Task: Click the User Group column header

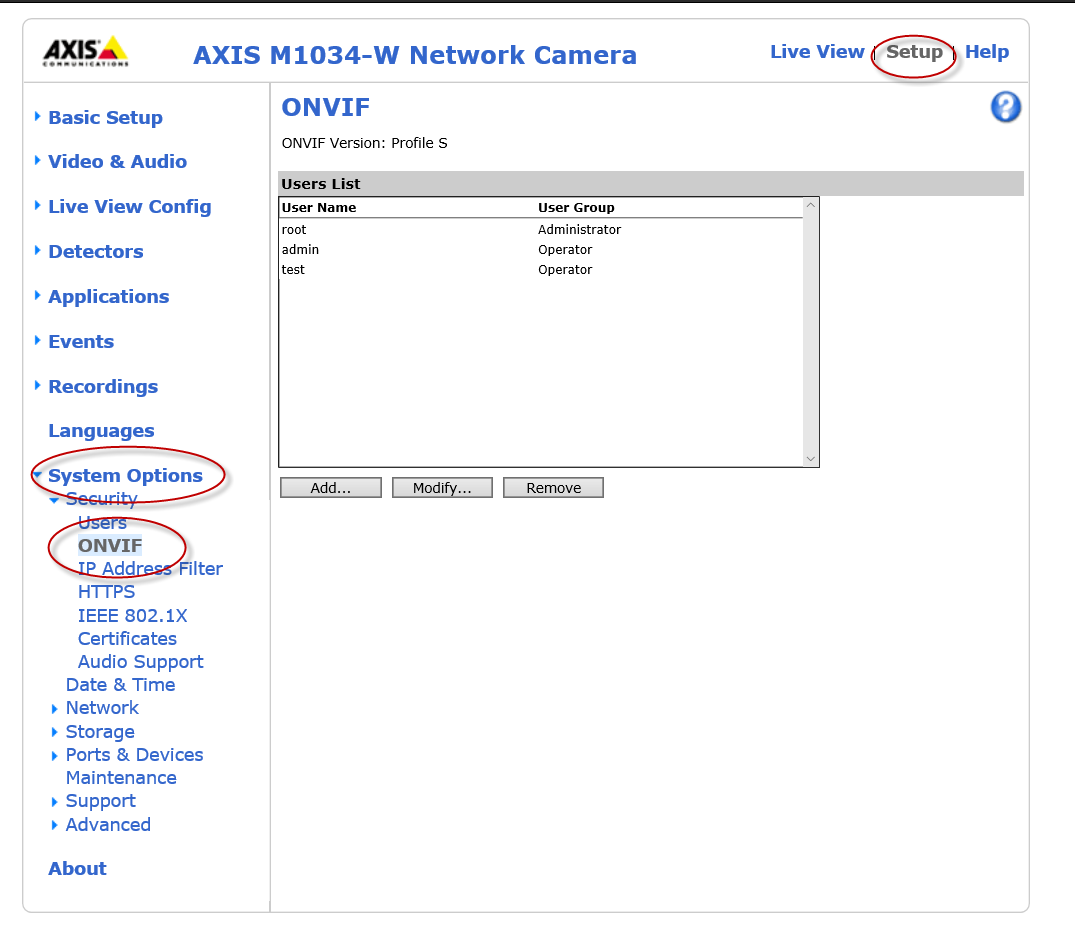Action: coord(576,207)
